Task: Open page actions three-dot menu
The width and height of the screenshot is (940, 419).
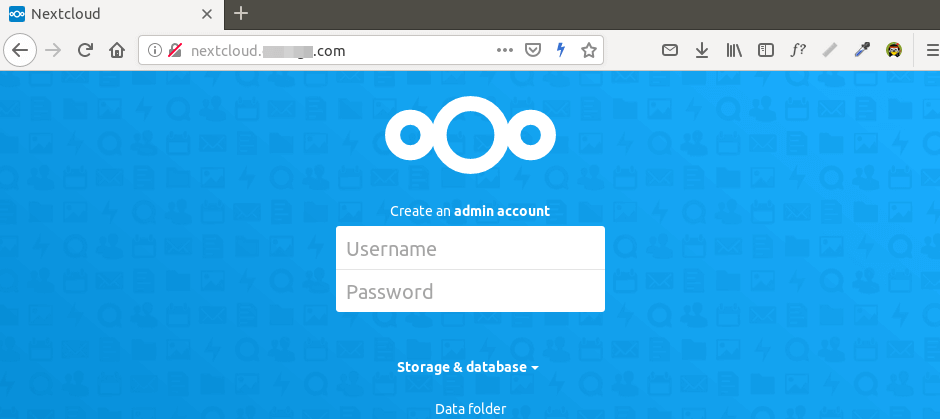Action: coord(505,50)
